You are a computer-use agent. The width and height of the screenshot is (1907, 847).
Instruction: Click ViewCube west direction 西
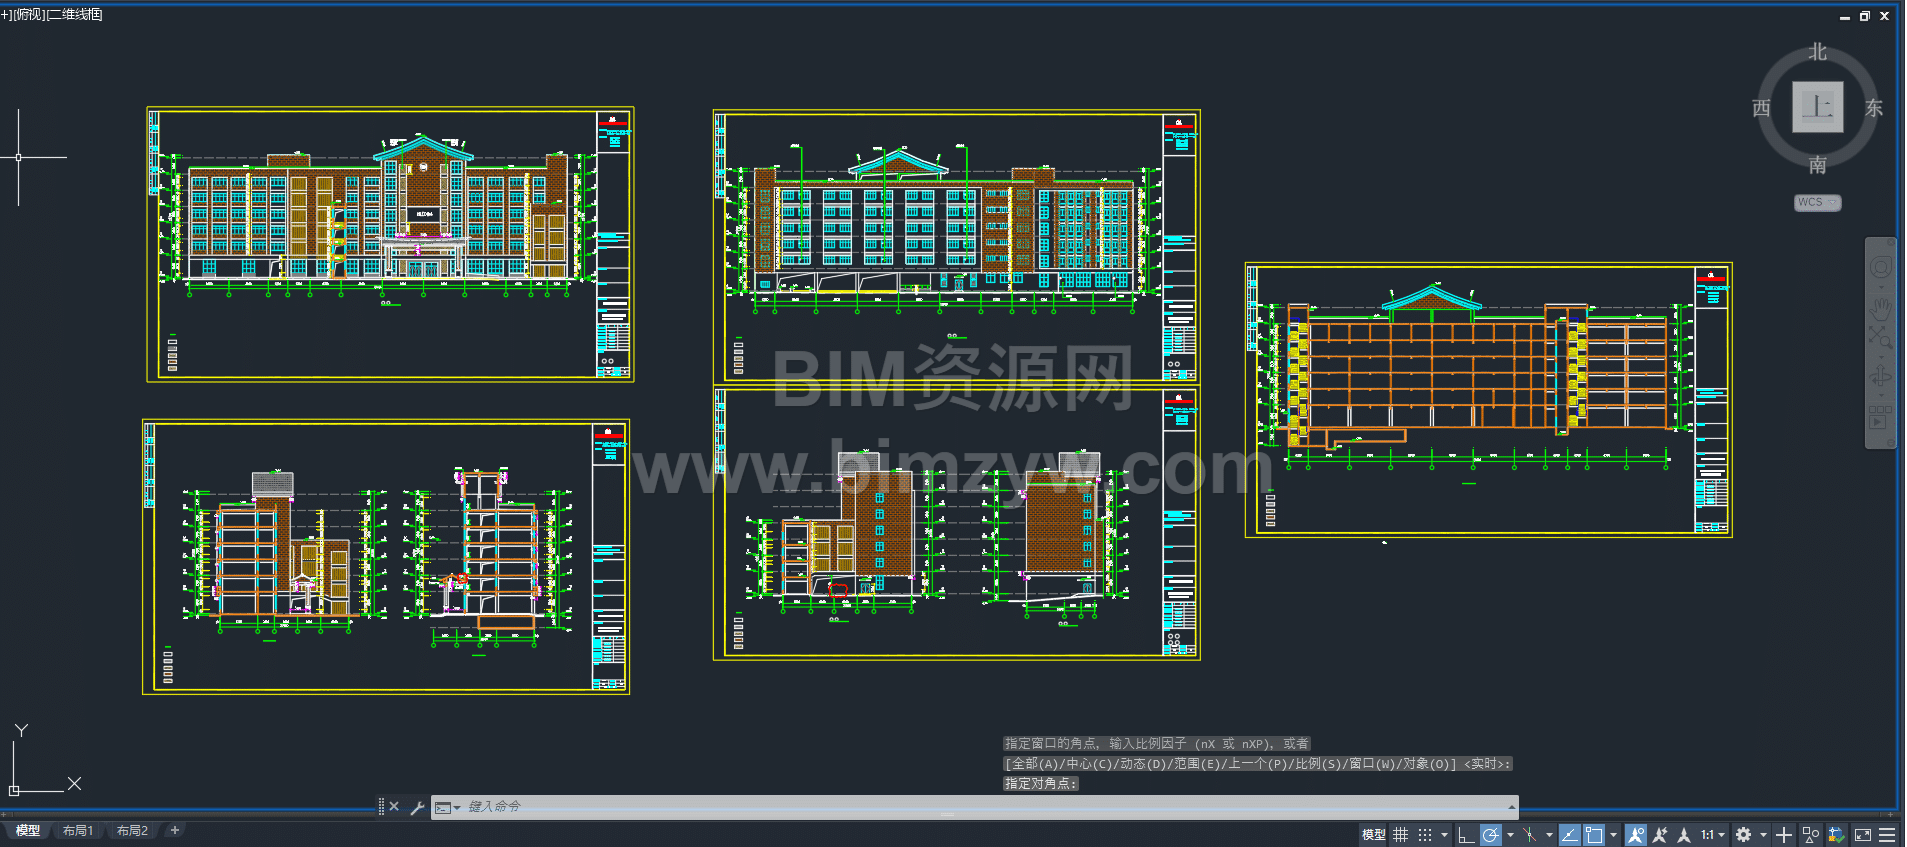click(x=1761, y=108)
